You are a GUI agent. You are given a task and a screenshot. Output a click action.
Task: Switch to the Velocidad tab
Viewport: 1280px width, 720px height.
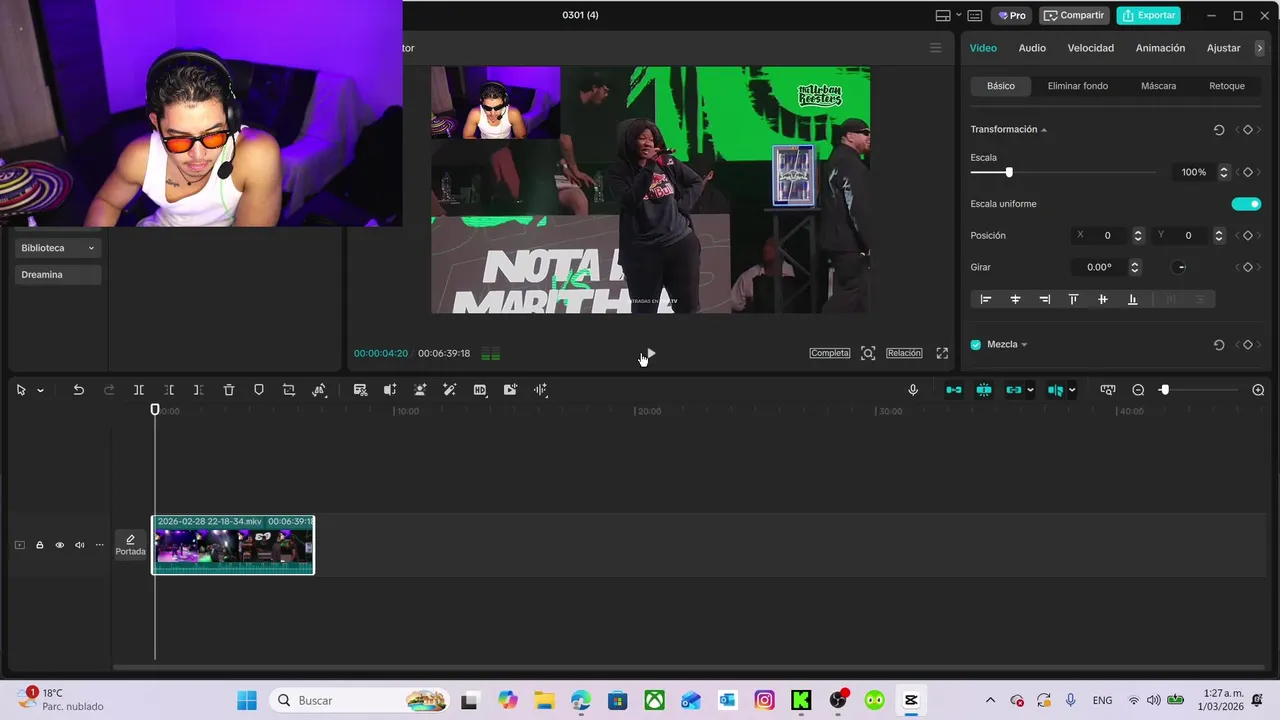pyautogui.click(x=1090, y=48)
